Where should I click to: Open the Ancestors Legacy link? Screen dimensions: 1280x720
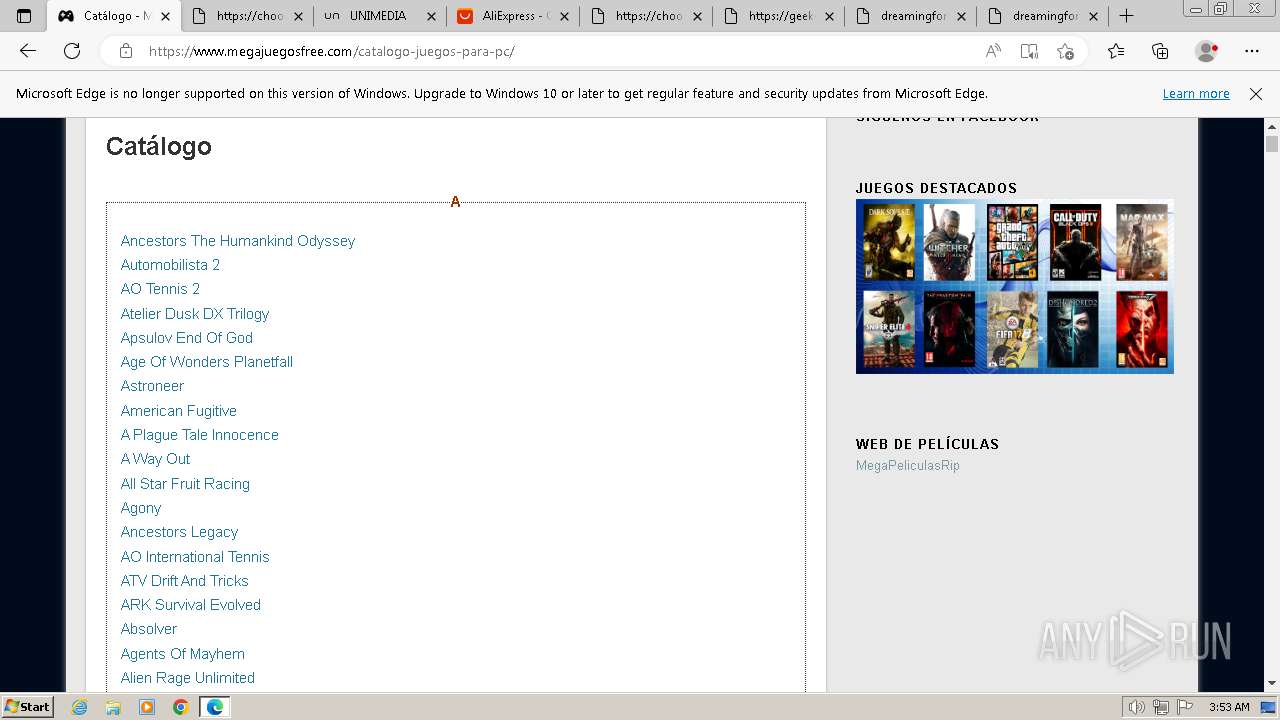179,532
